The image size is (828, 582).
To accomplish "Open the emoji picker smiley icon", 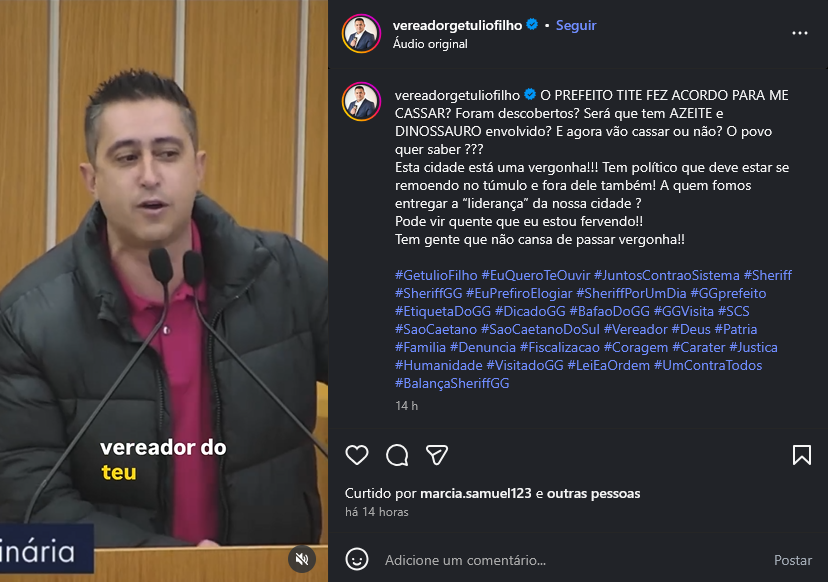I will tap(356, 559).
